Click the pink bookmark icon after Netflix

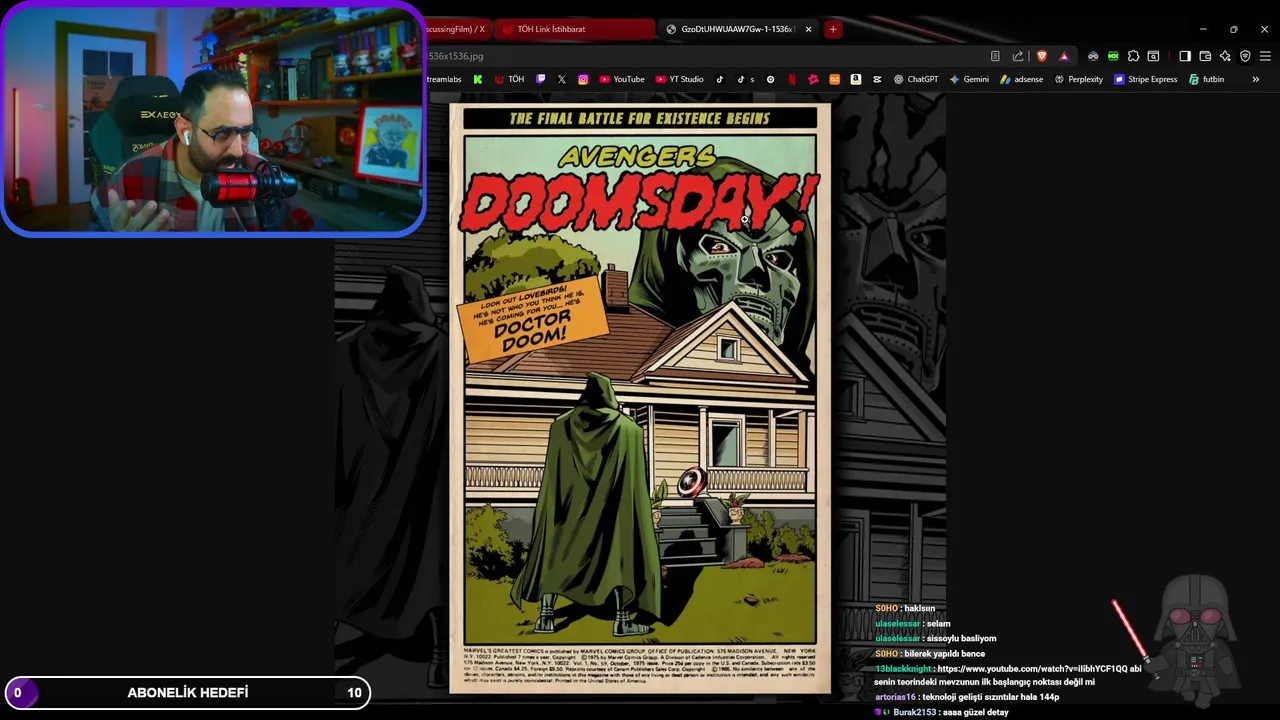(813, 79)
